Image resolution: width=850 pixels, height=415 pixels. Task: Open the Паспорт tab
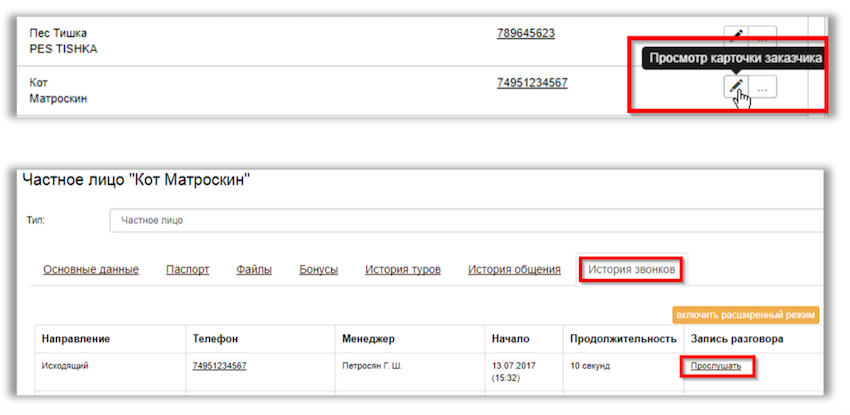[187, 270]
